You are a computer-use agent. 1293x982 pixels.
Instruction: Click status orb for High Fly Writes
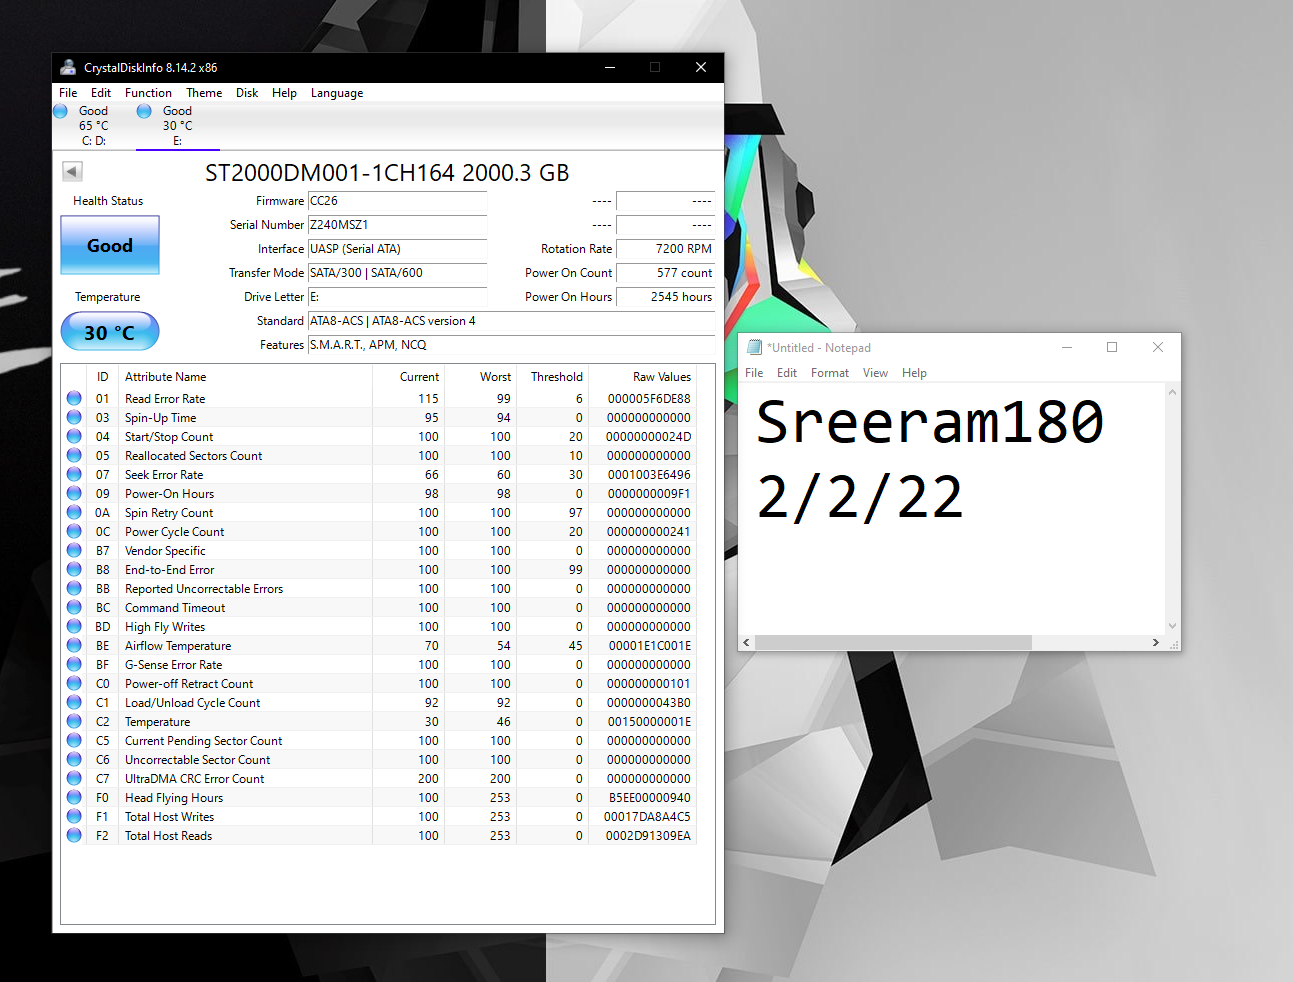74,626
